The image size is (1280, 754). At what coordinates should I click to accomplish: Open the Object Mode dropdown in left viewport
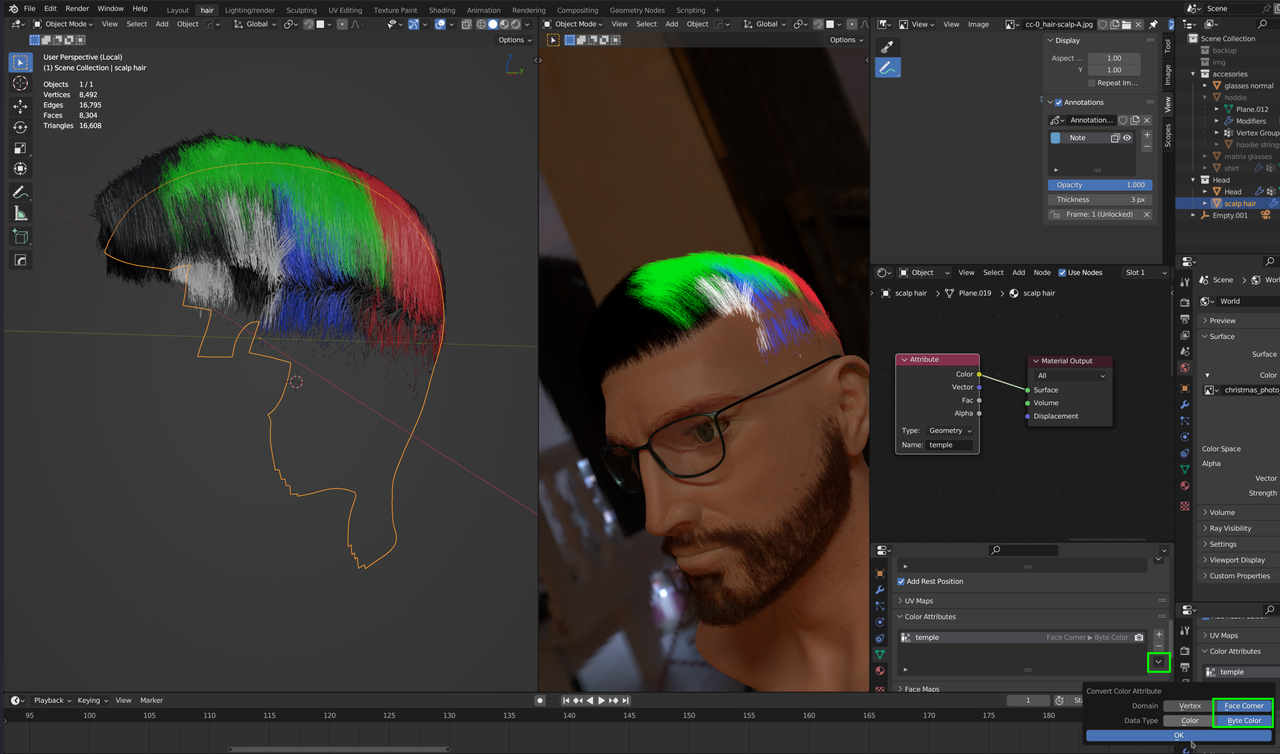[x=63, y=24]
